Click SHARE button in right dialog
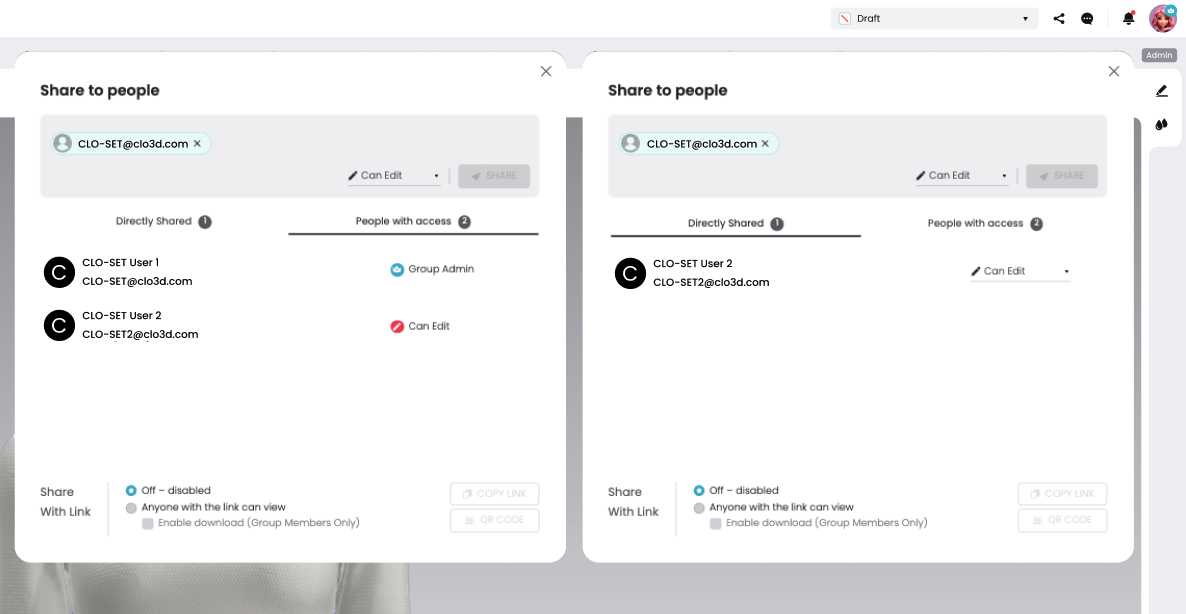Screen dimensions: 1186x614 coord(1062,175)
